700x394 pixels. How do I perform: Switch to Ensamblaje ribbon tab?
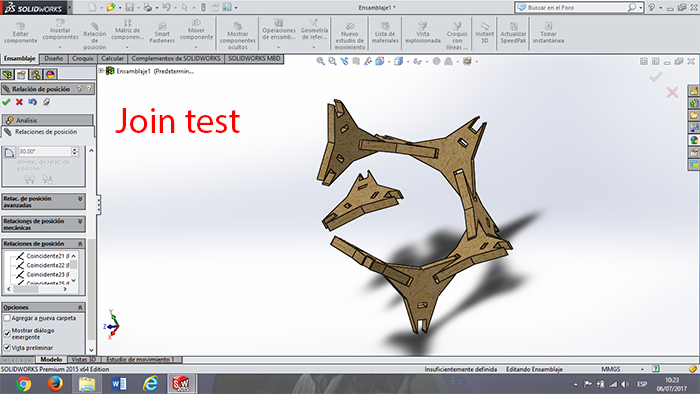(x=20, y=58)
